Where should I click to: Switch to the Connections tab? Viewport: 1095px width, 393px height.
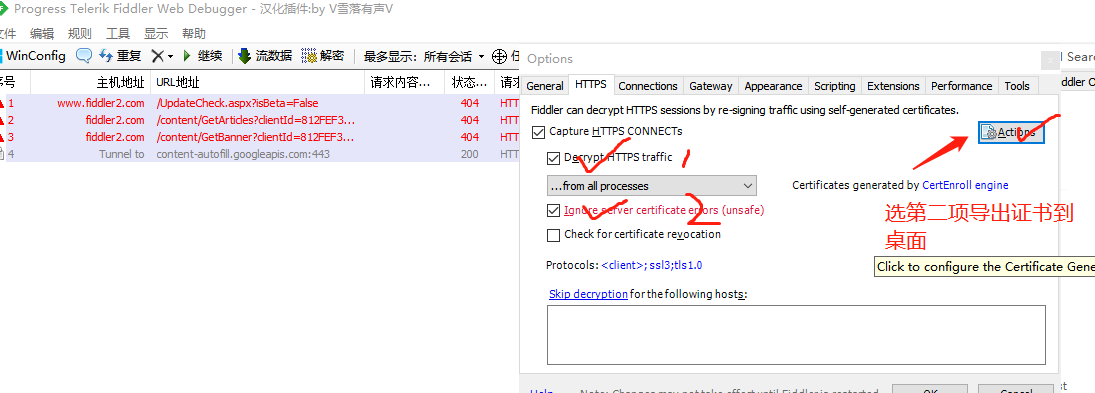tap(648, 86)
